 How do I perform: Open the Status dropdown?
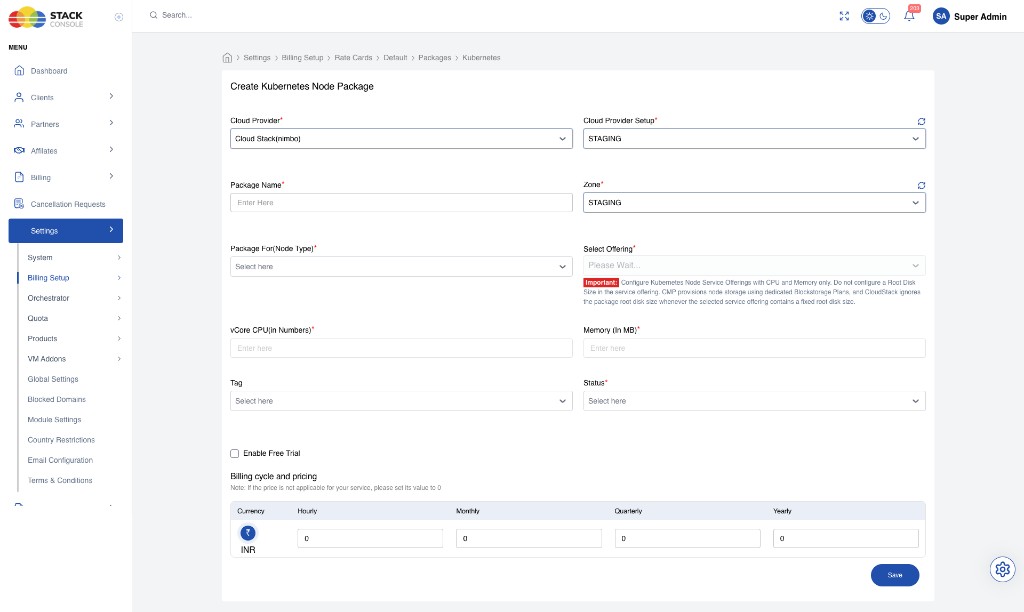tap(754, 401)
